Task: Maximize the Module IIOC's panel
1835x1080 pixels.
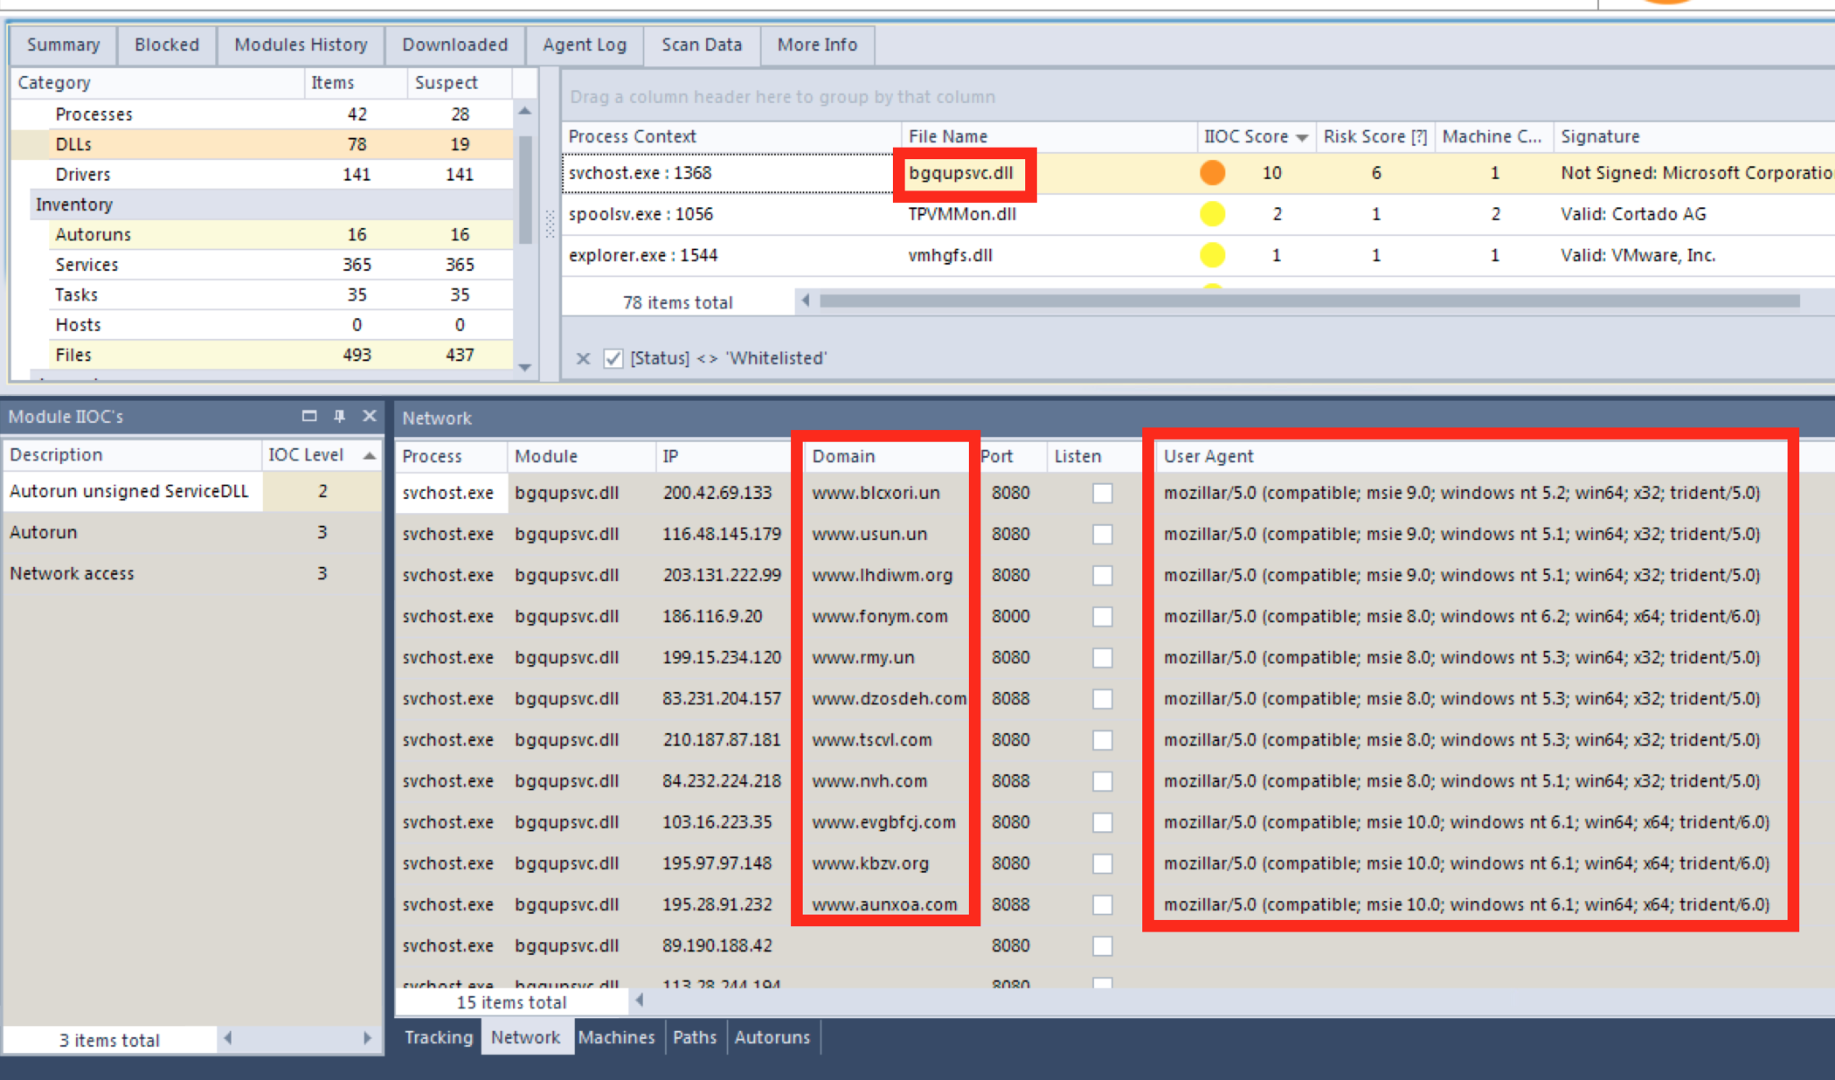Action: click(309, 416)
